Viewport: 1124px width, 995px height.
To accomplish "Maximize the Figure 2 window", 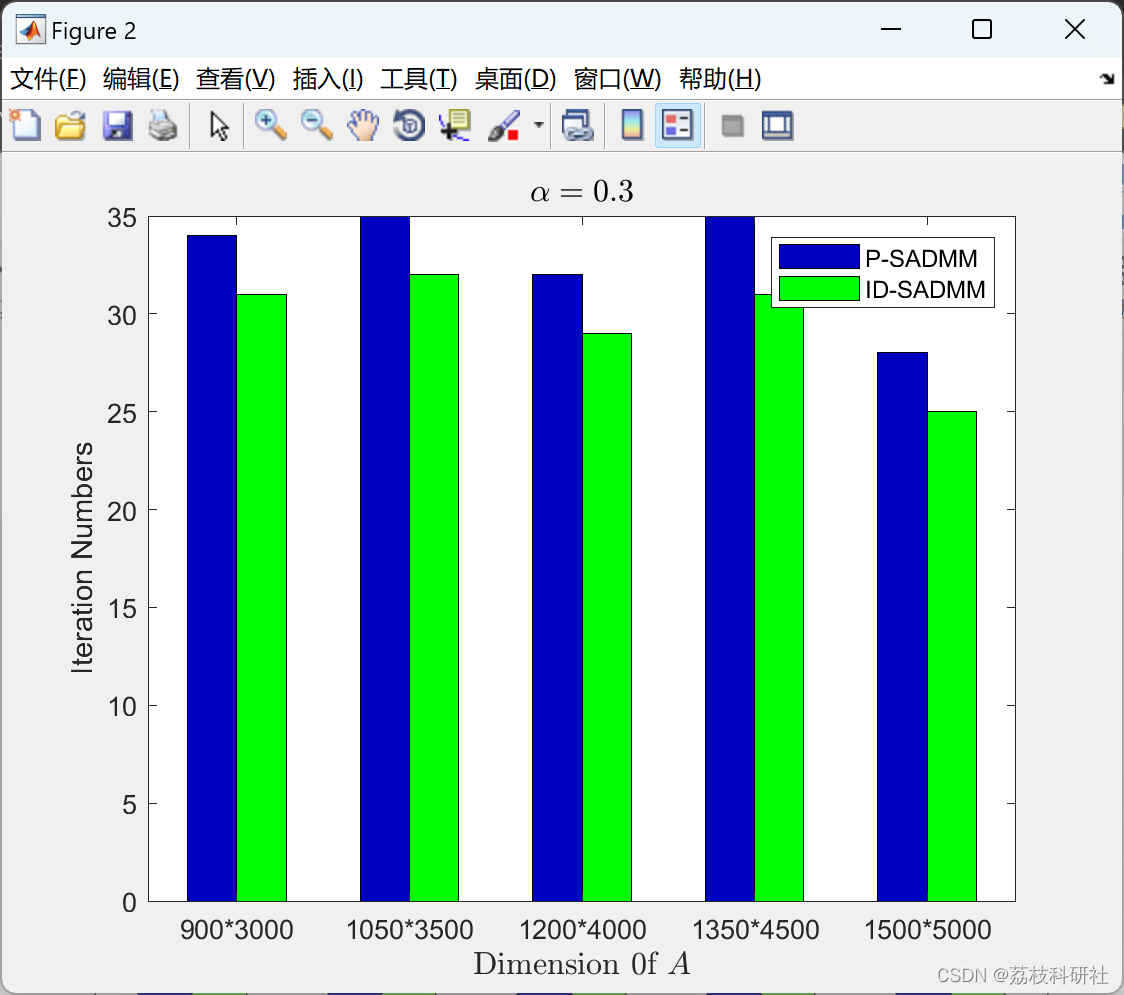I will 982,29.
